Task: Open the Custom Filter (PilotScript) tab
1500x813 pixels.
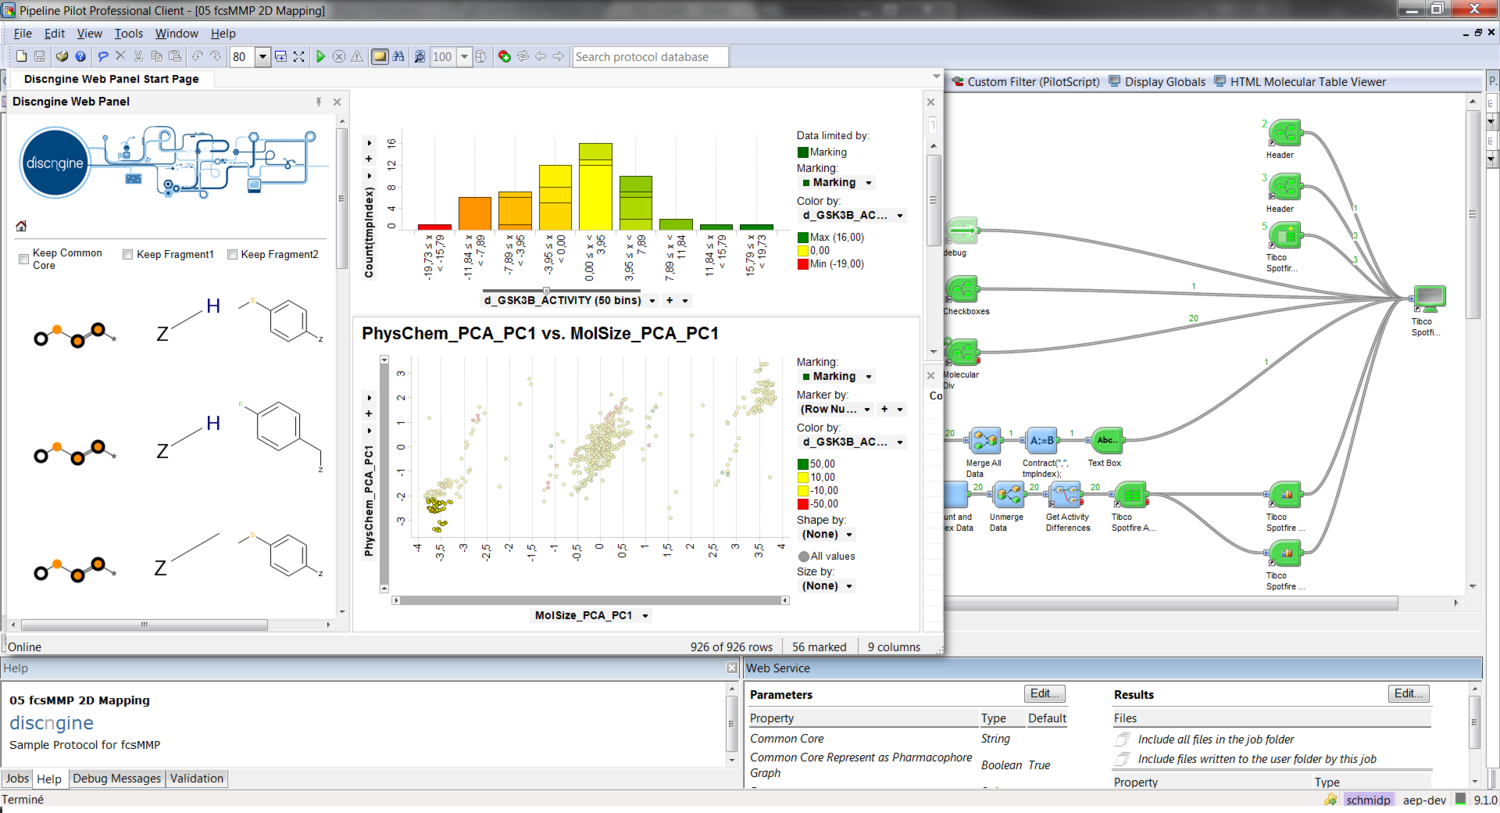Action: tap(1025, 82)
